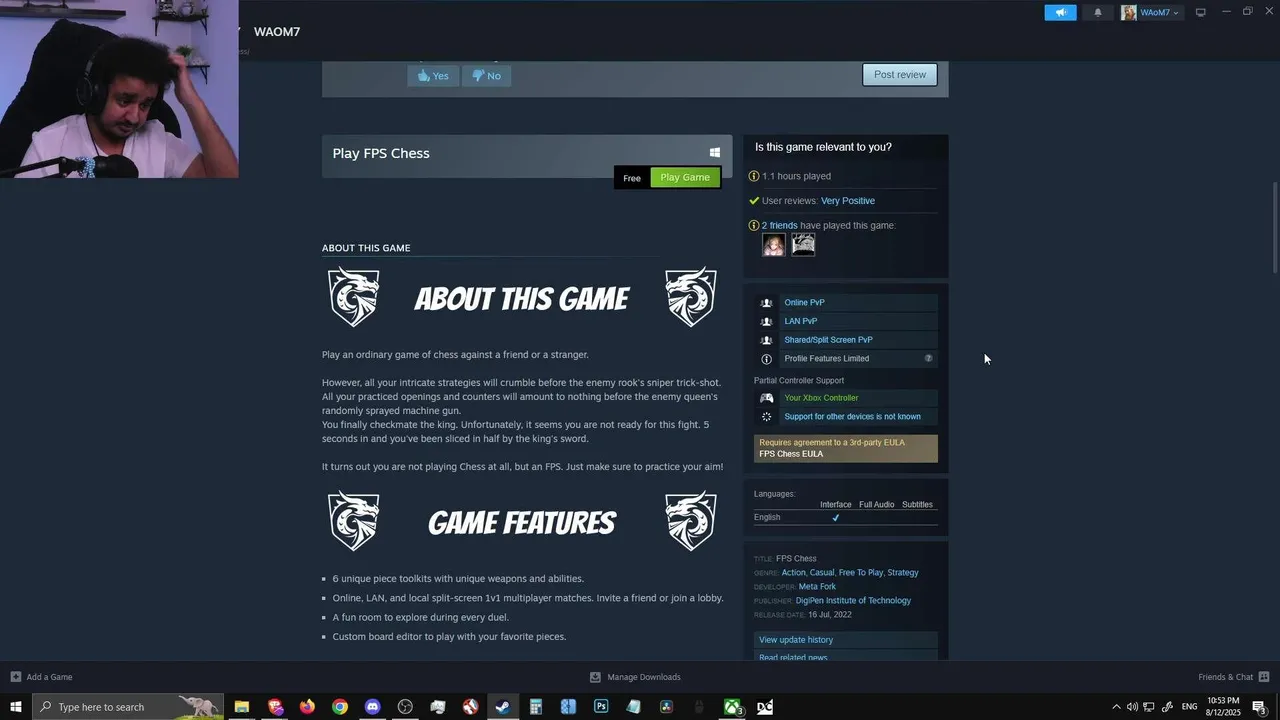The width and height of the screenshot is (1280, 720).
Task: Click the Online PvP multiplayer icon
Action: 767,303
